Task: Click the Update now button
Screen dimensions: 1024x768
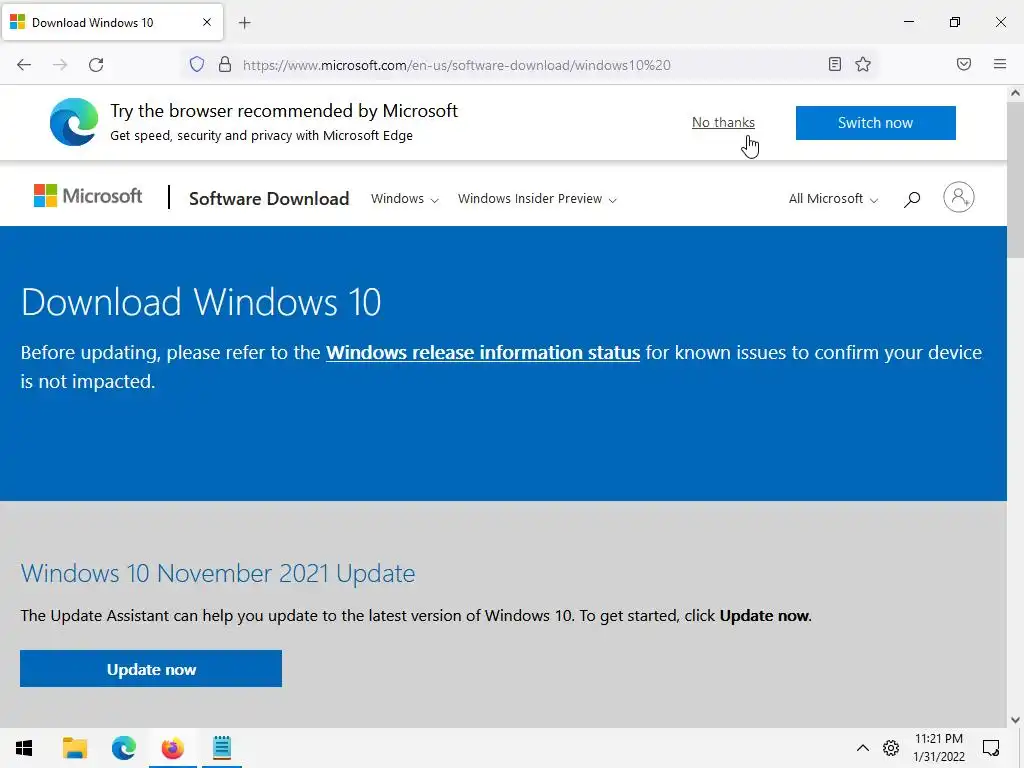Action: (151, 669)
